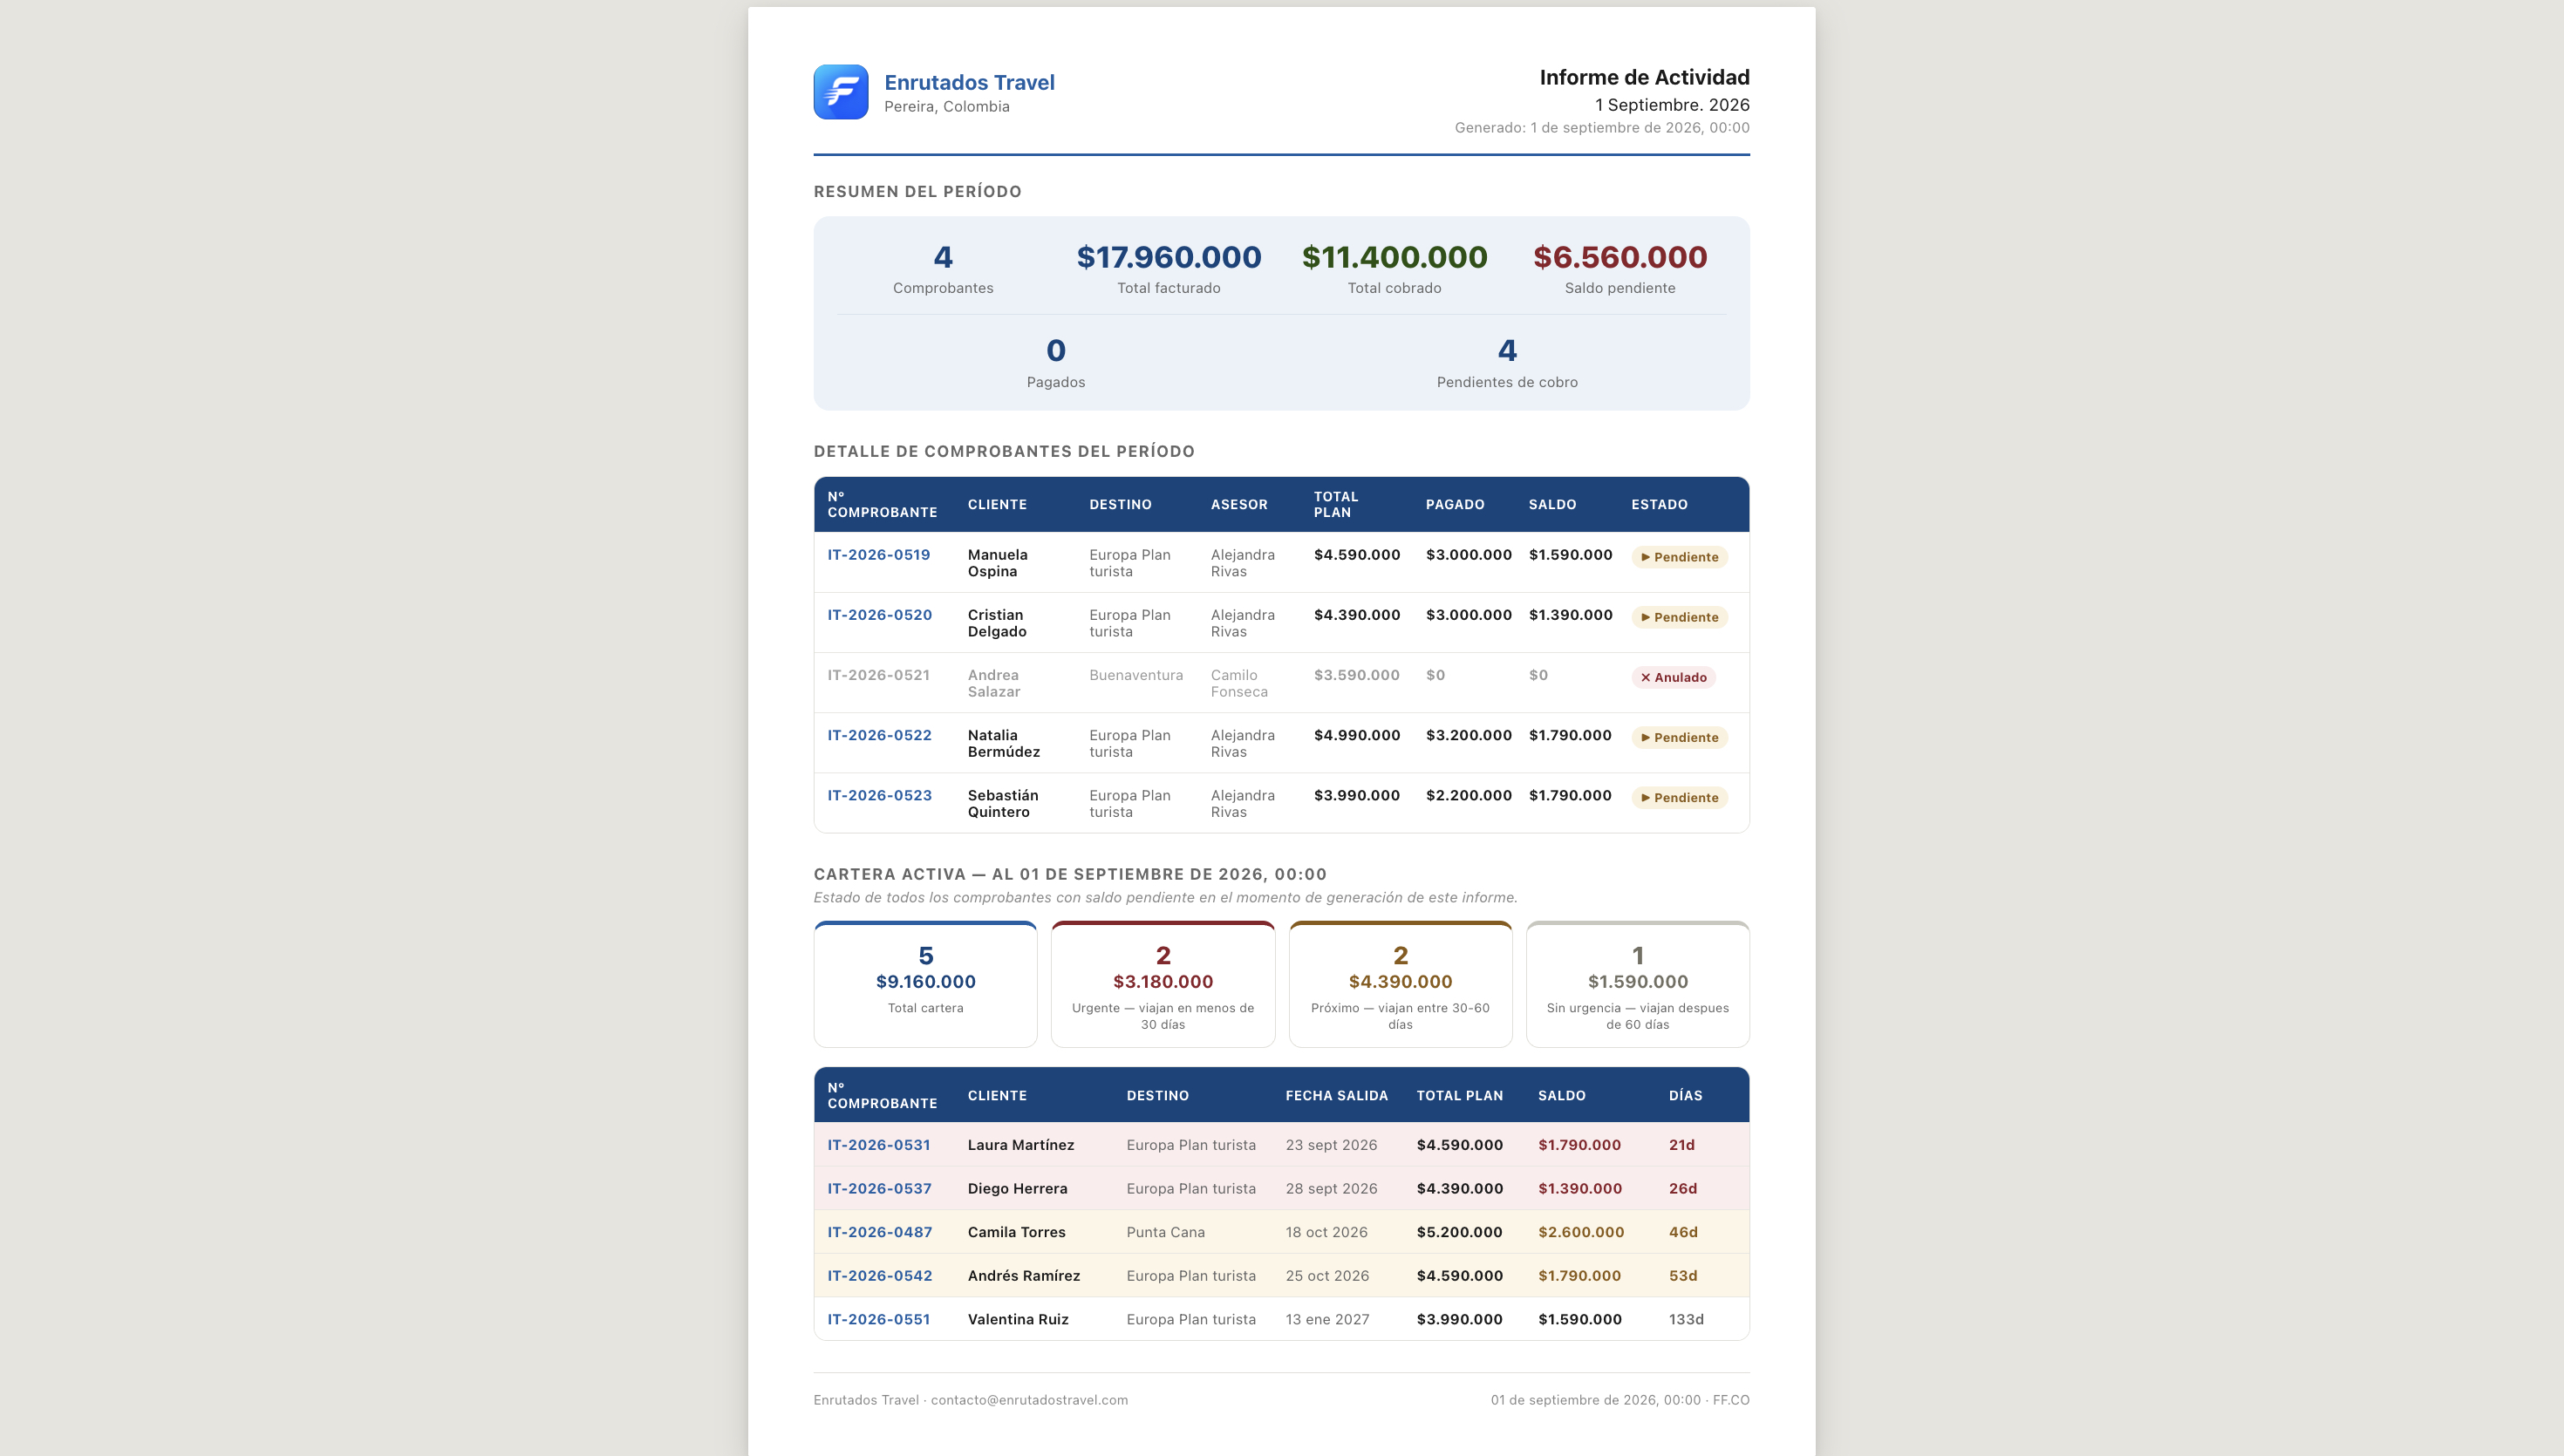
Task: Select the Próximo $4.390.000 card
Action: pyautogui.click(x=1400, y=984)
